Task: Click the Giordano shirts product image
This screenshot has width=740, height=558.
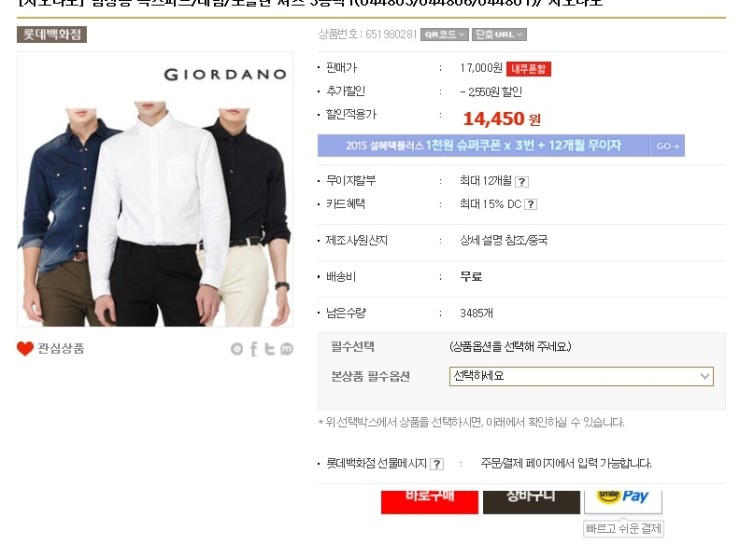Action: (155, 189)
